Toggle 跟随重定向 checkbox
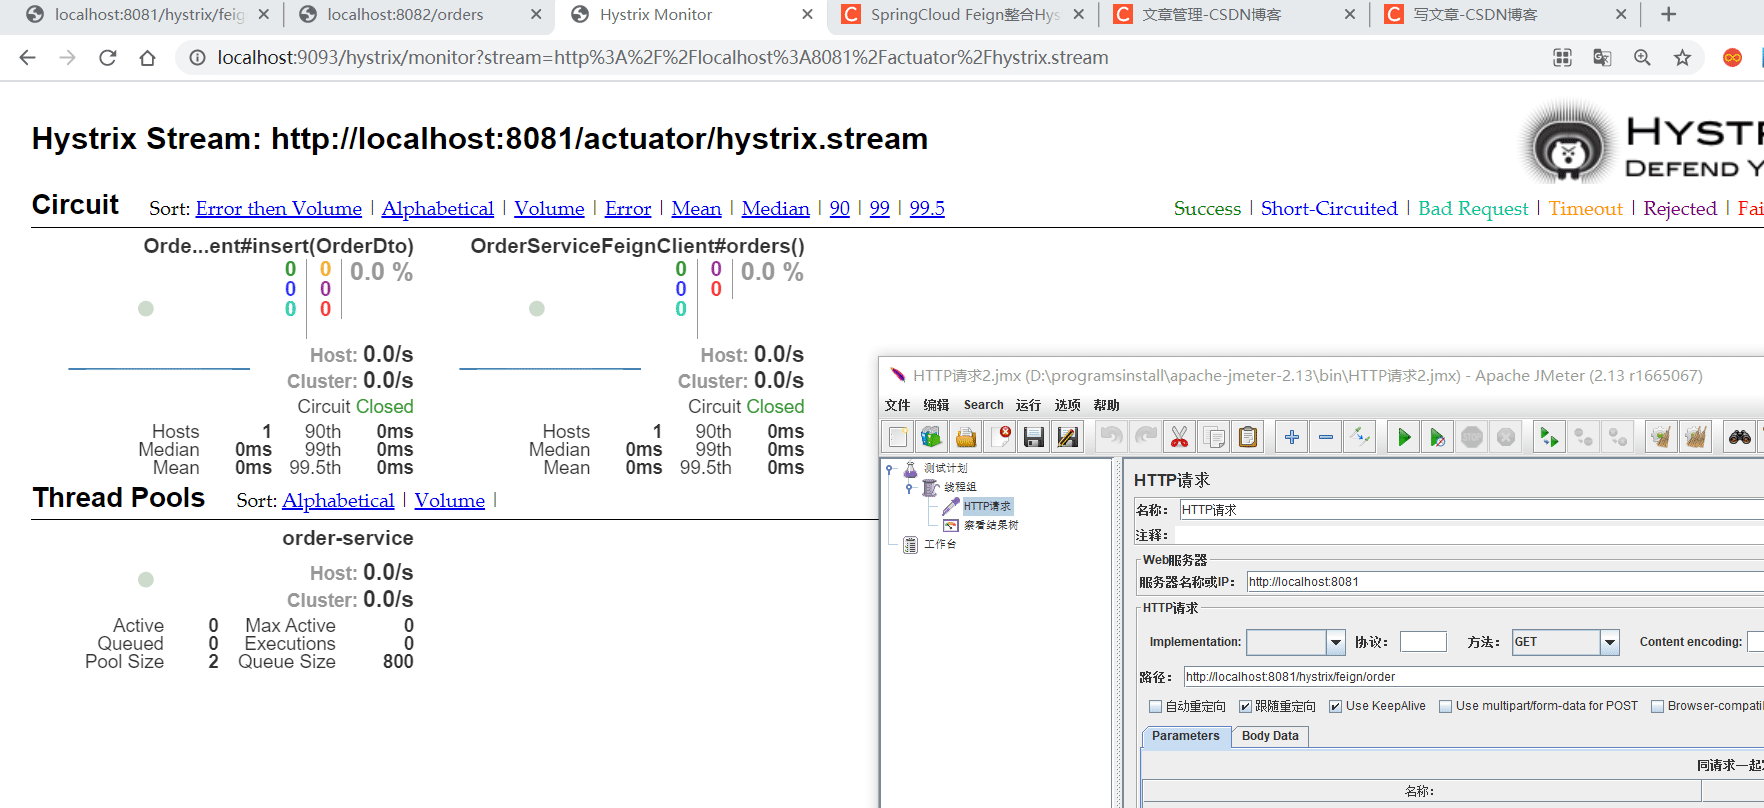The height and width of the screenshot is (808, 1764). click(x=1245, y=706)
